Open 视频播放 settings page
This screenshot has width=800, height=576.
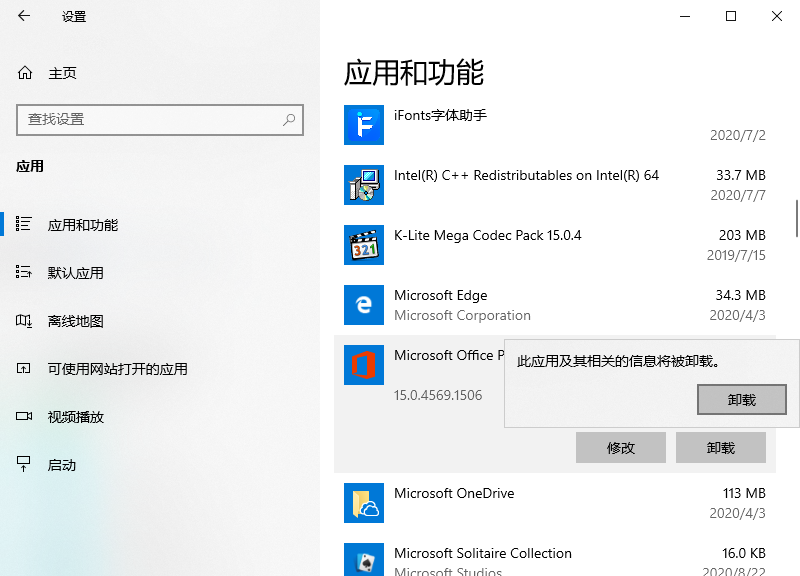[x=75, y=417]
